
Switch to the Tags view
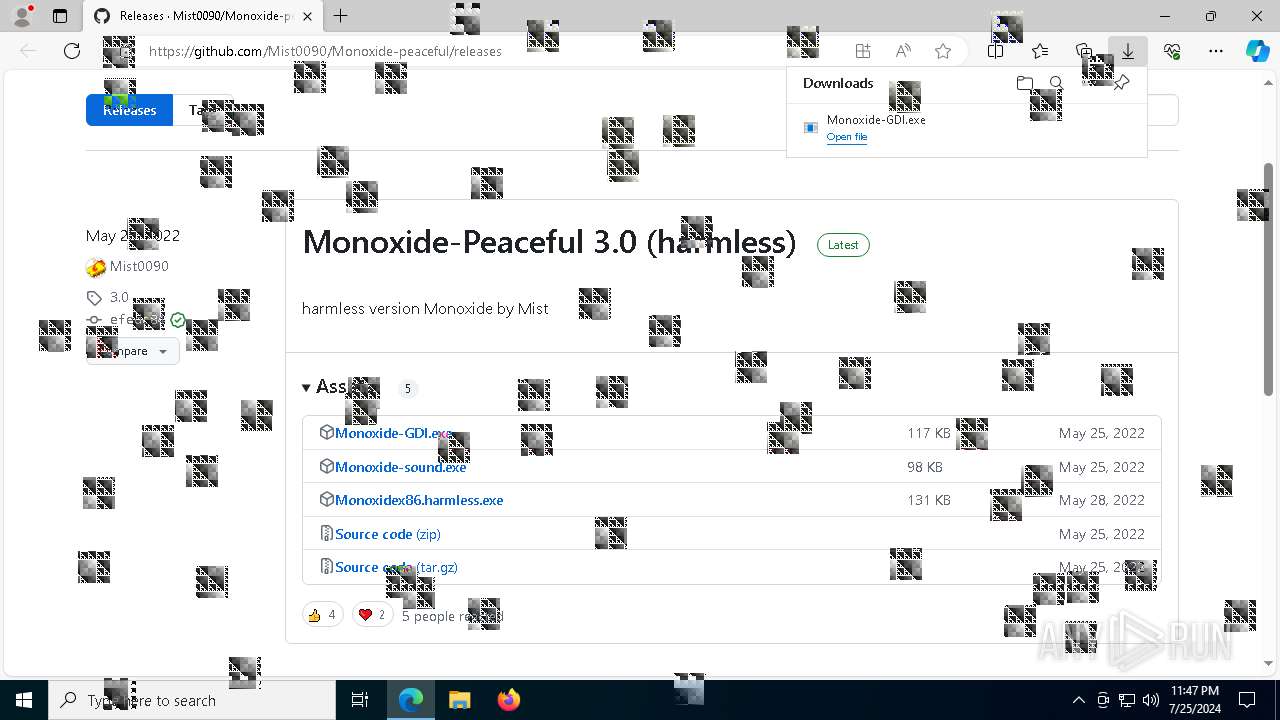204,110
